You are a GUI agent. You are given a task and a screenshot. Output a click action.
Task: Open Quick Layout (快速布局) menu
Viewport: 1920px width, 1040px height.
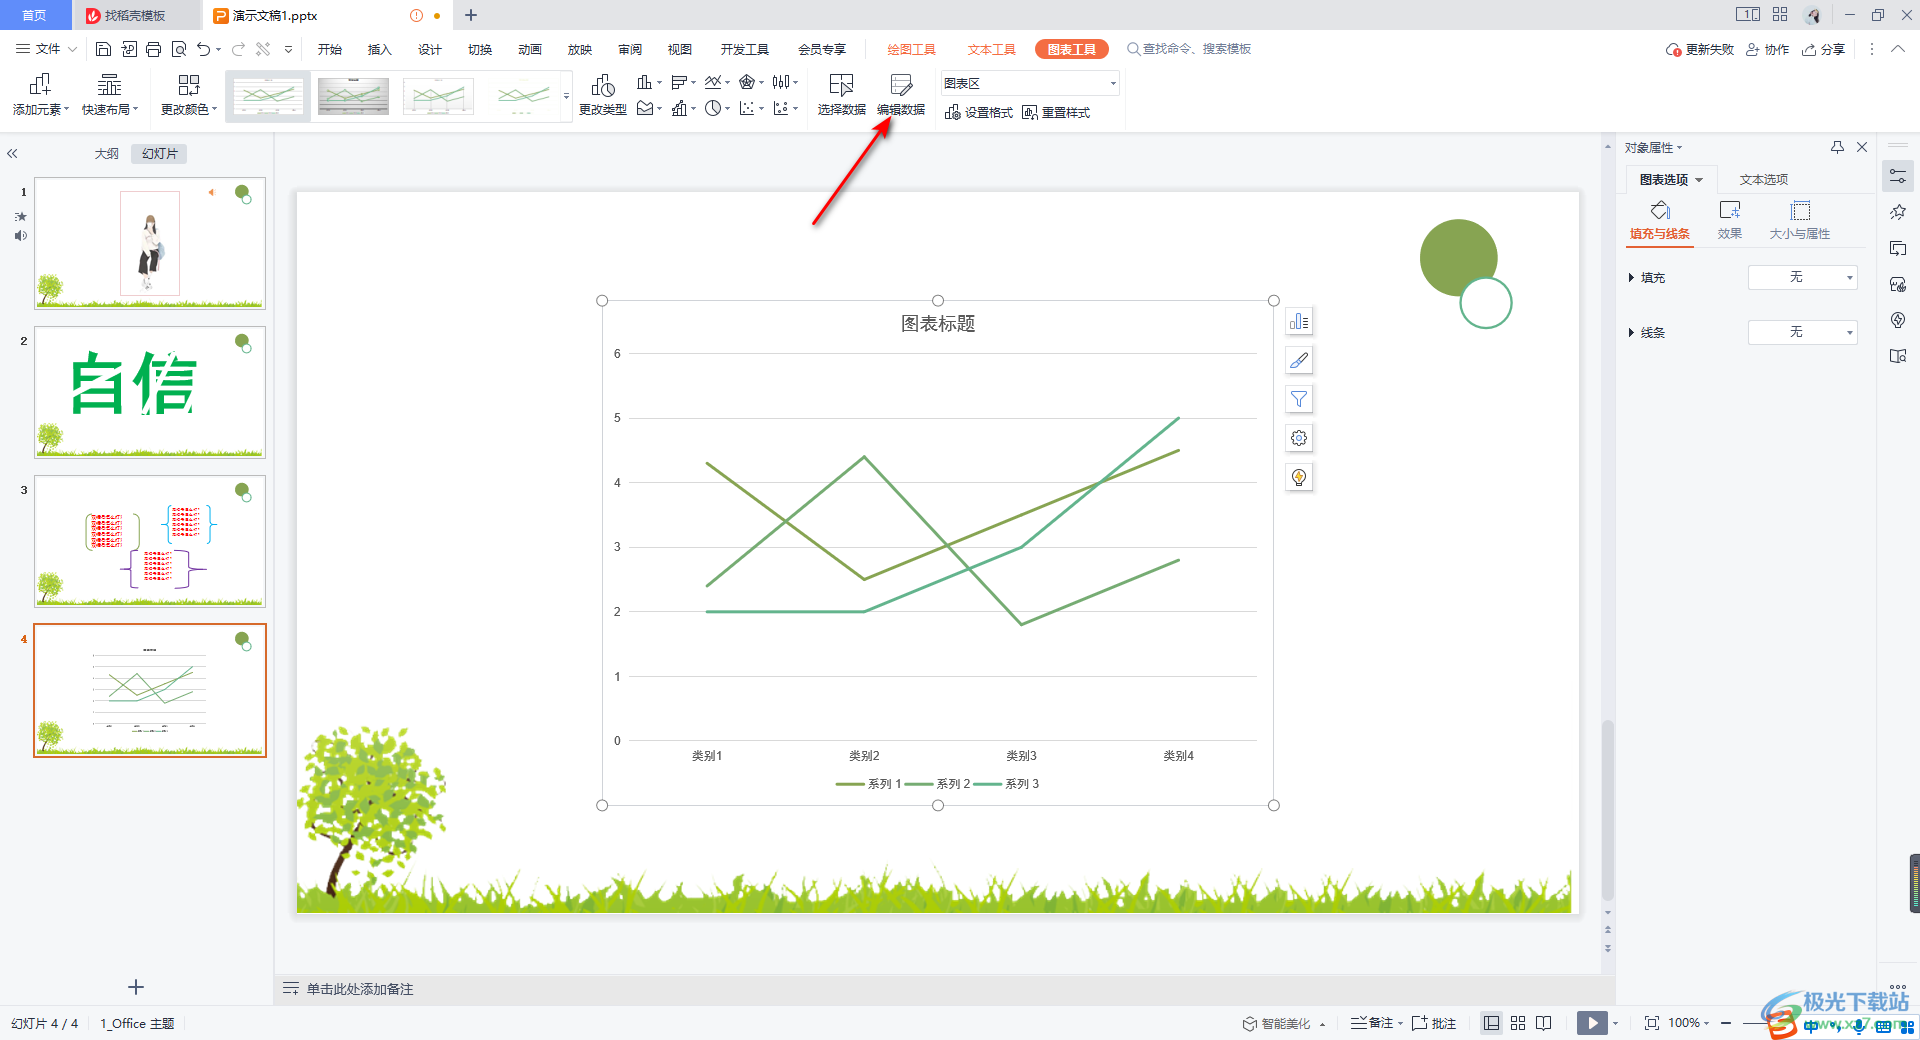[110, 95]
